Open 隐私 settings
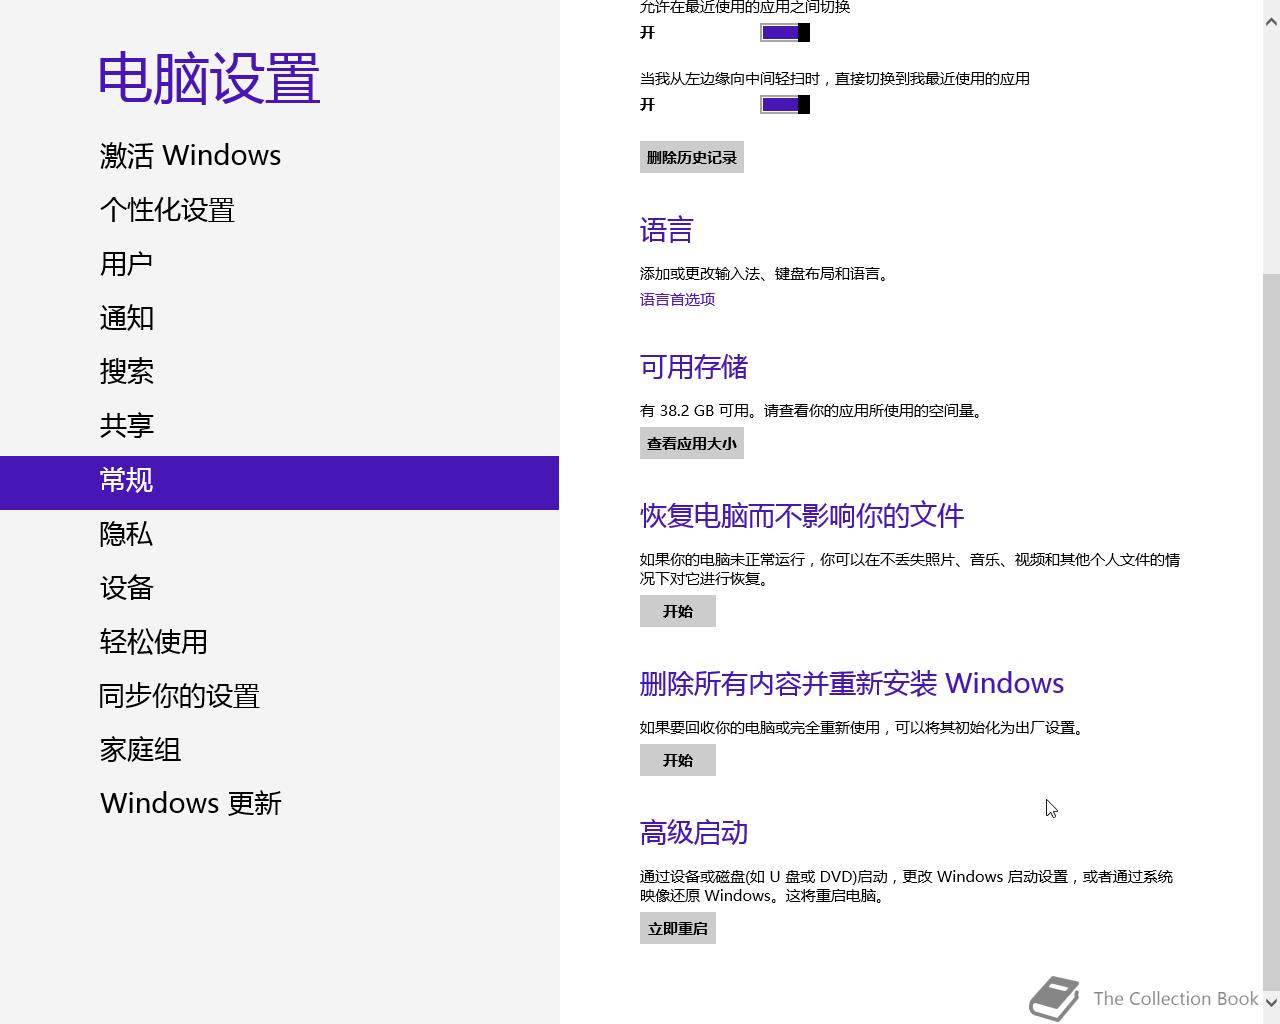 pos(126,534)
